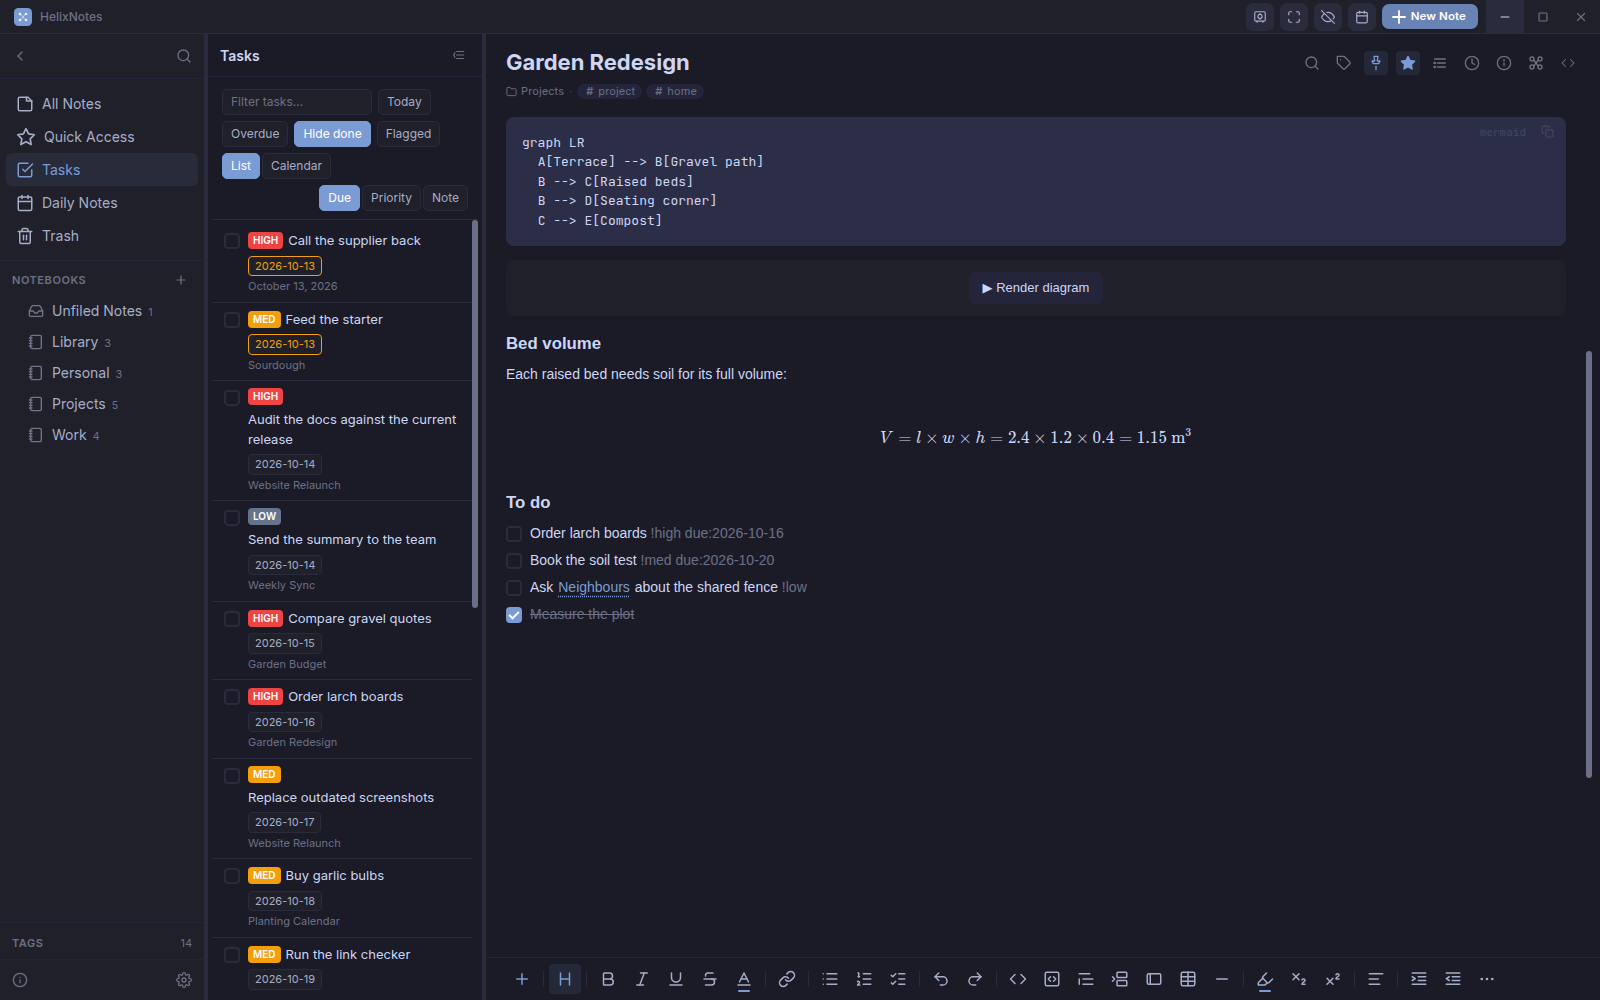This screenshot has width=1600, height=1000.
Task: Pick text color from toolbar
Action: pos(744,979)
